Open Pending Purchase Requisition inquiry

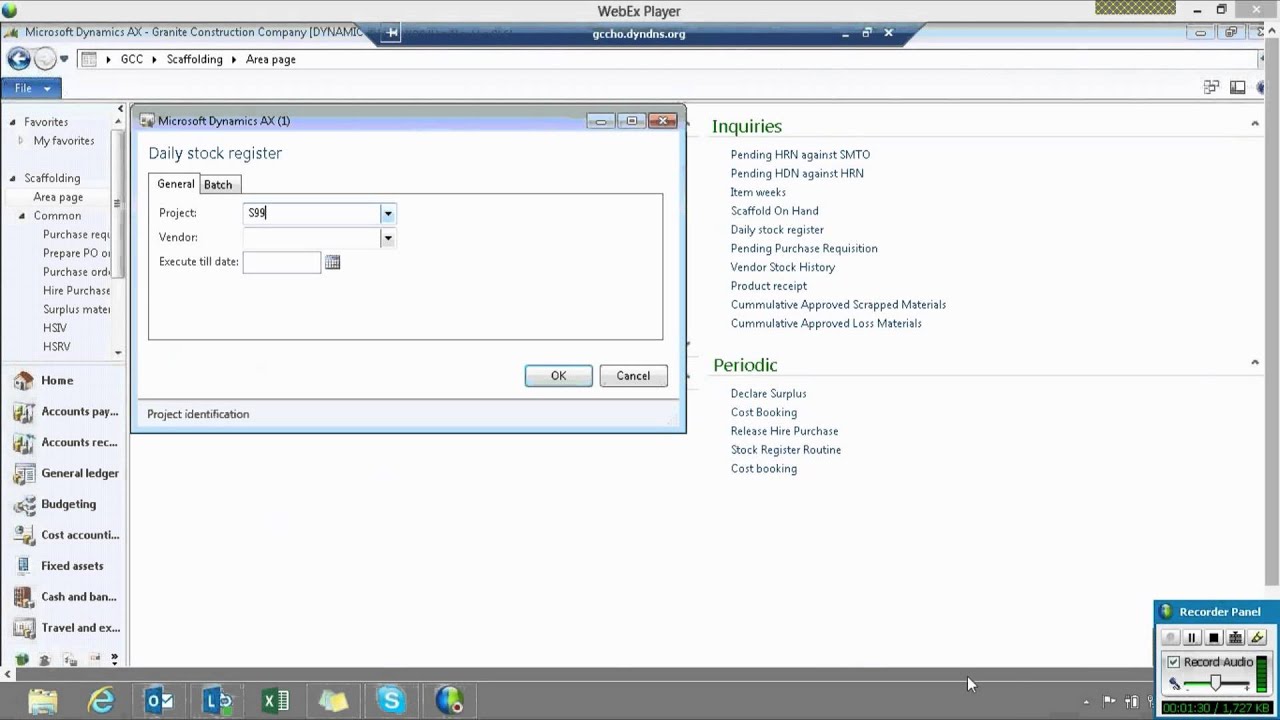tap(804, 248)
